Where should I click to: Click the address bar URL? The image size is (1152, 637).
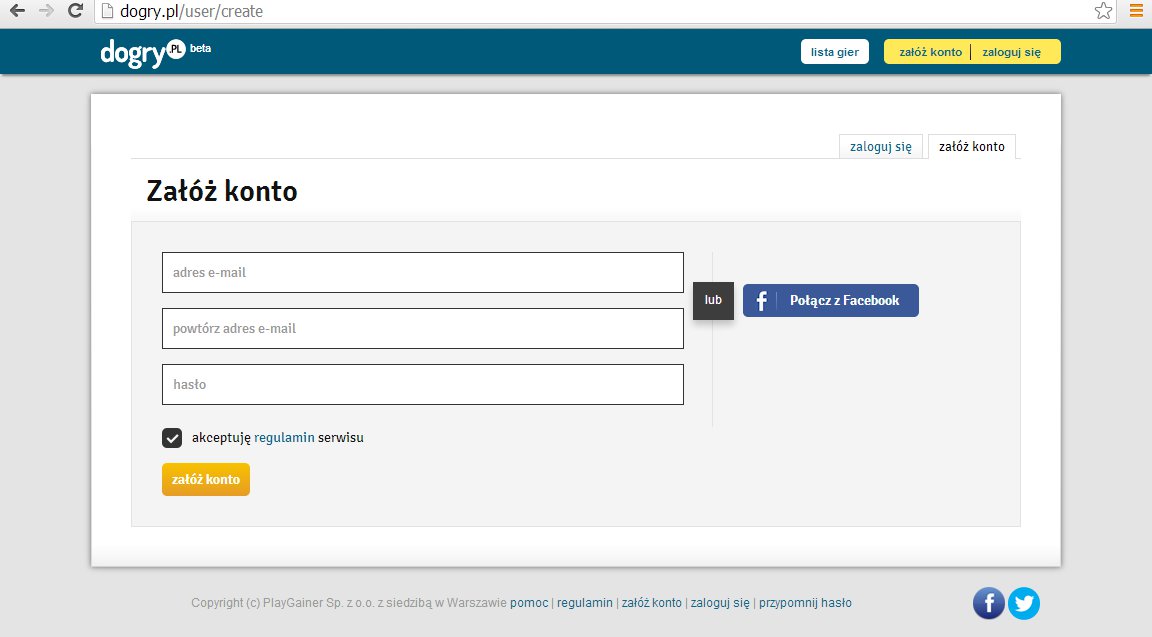pyautogui.click(x=191, y=11)
